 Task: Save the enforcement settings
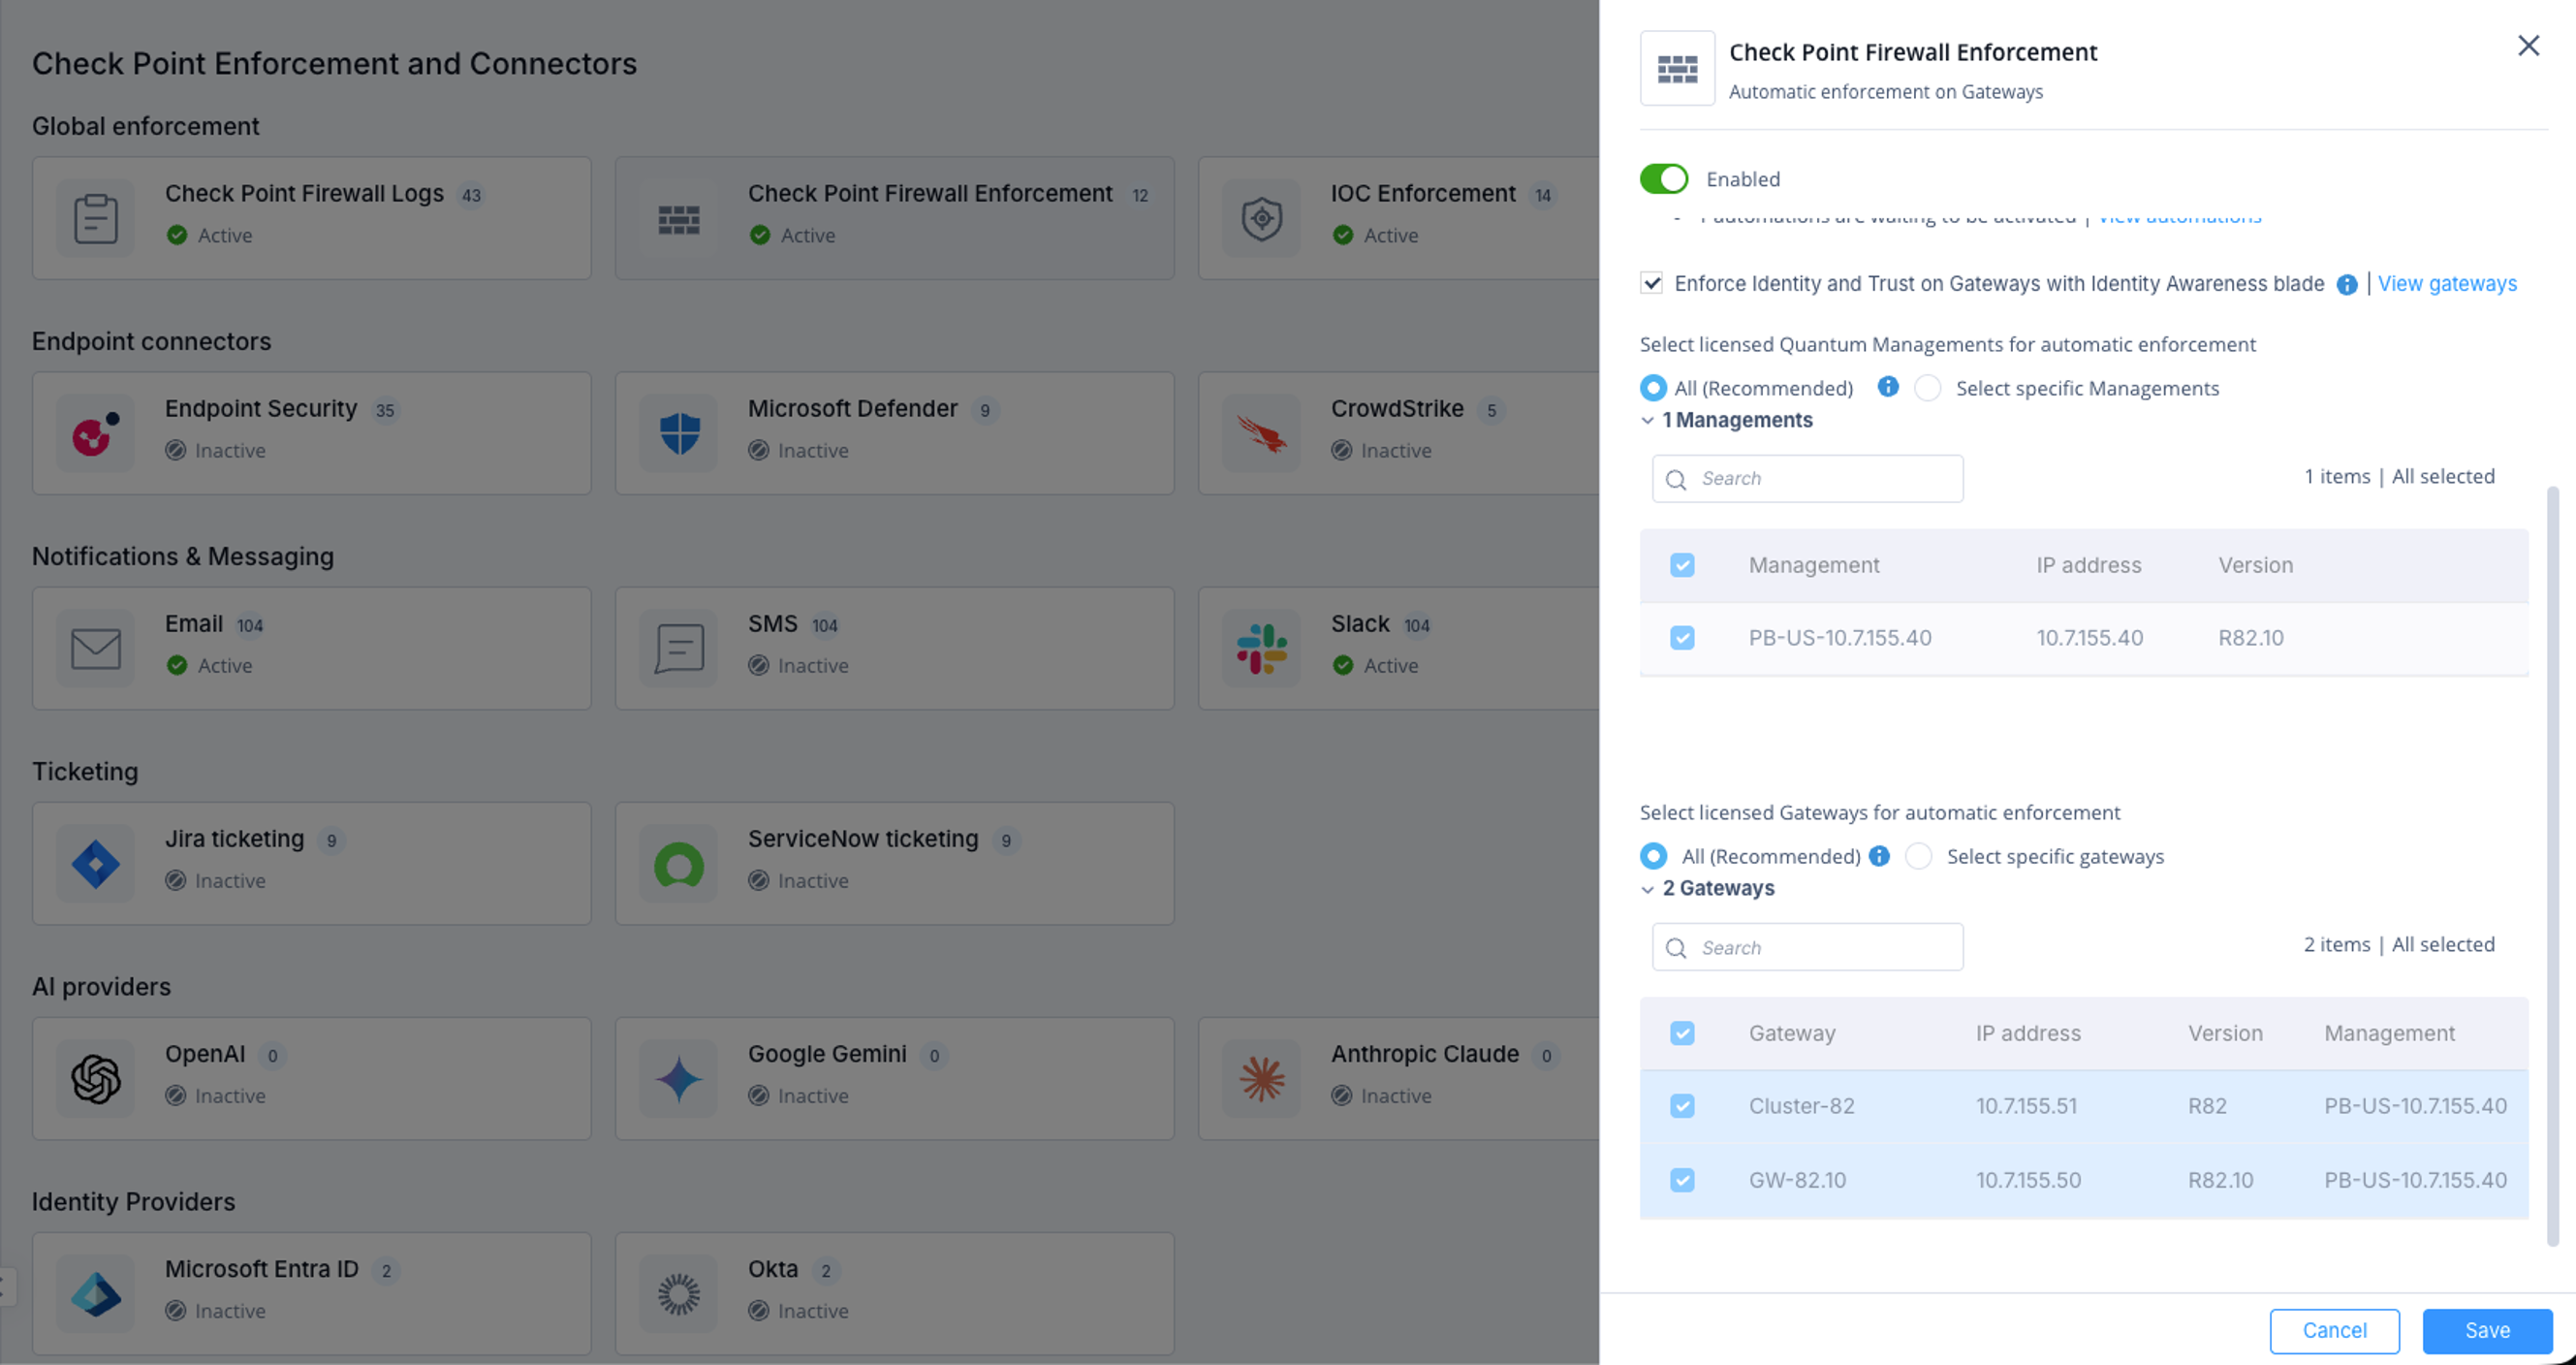click(x=2487, y=1330)
